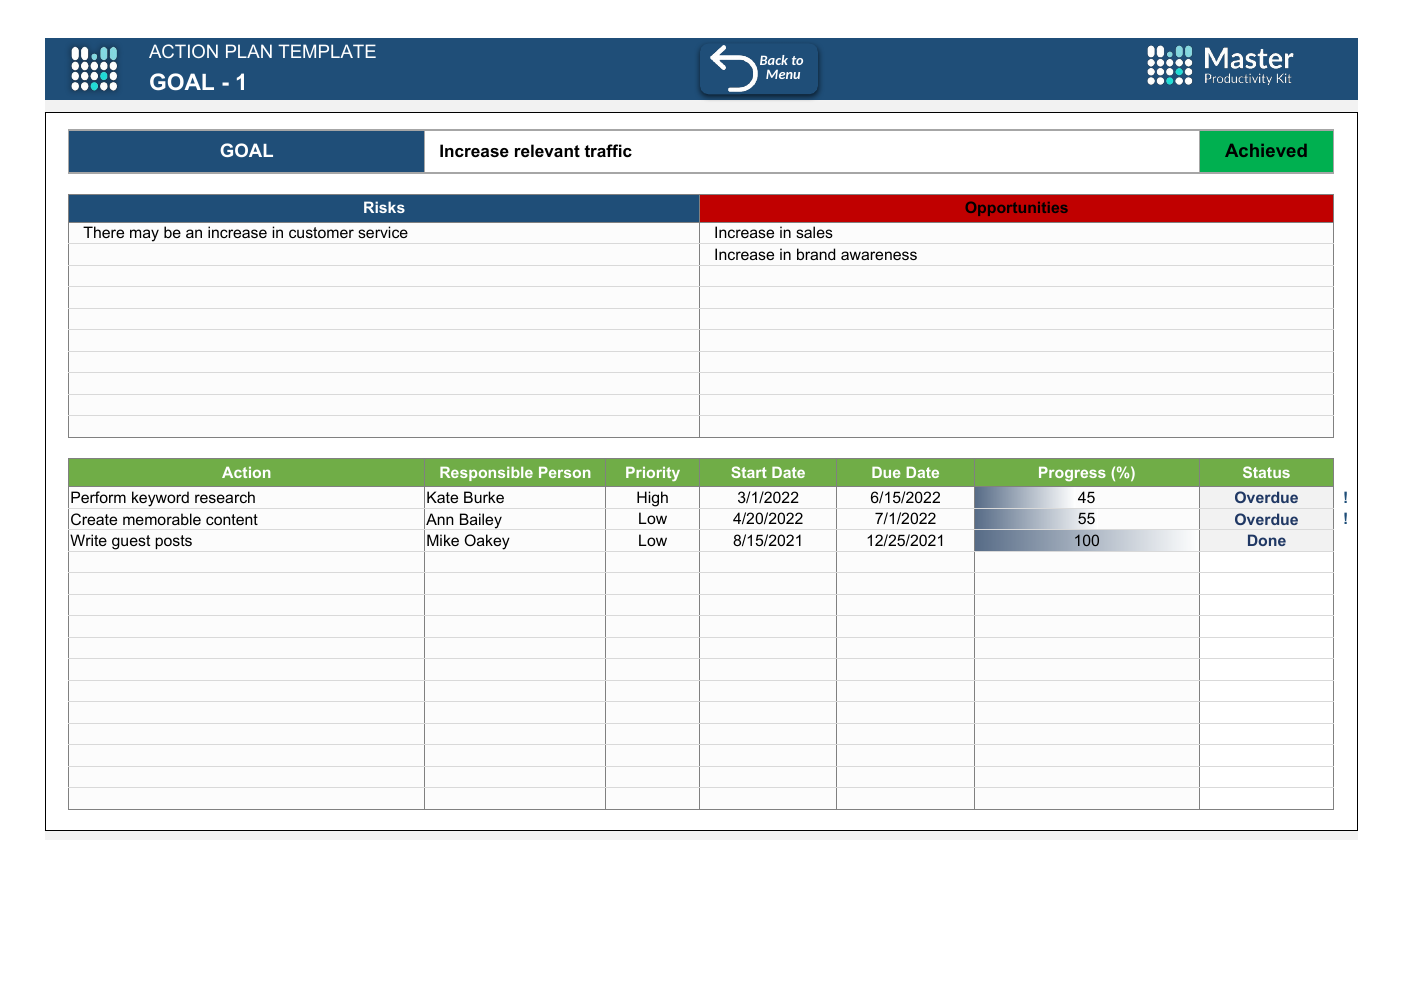
Task: Click the 'GOAL - 1' heading
Action: tap(198, 83)
